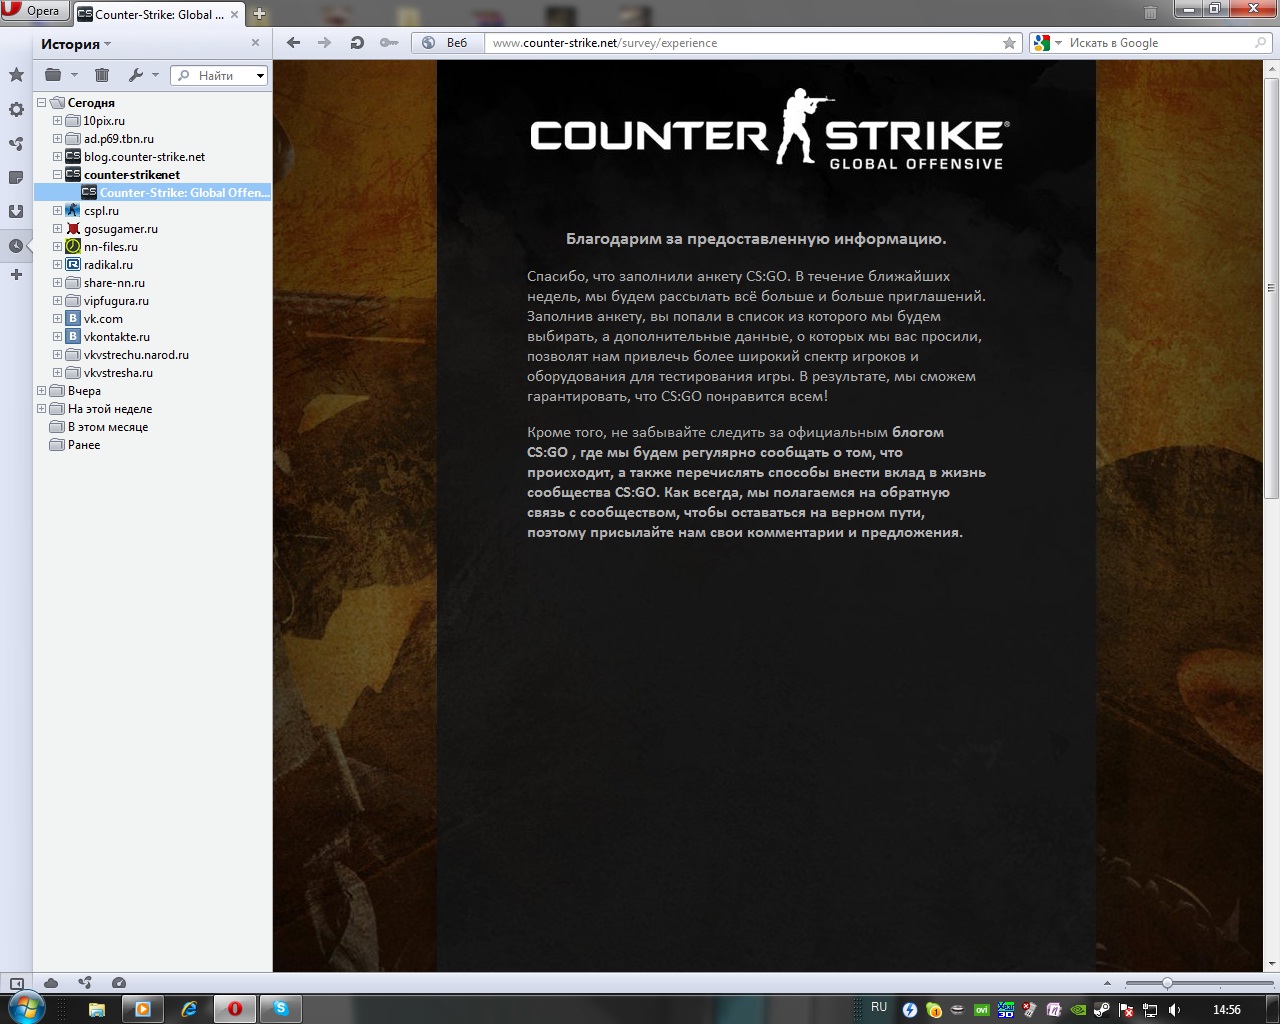Select gosugamer.ru in history tree
The image size is (1280, 1024).
click(112, 229)
